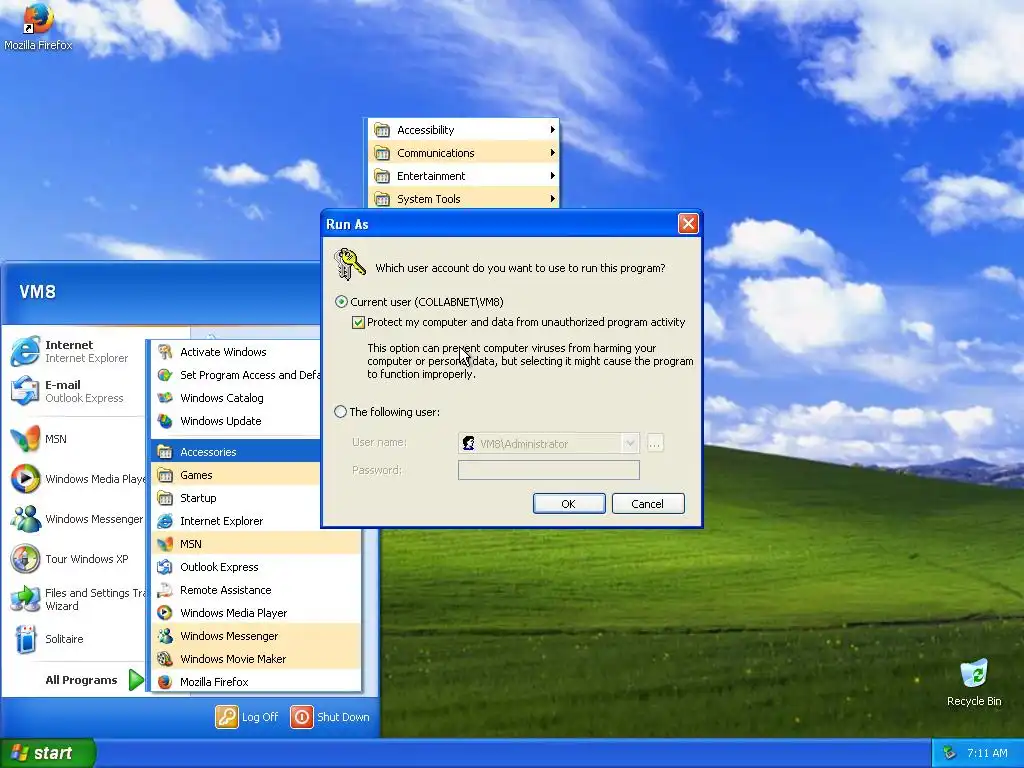1024x768 pixels.
Task: Open the User name dropdown arrow
Action: click(630, 443)
